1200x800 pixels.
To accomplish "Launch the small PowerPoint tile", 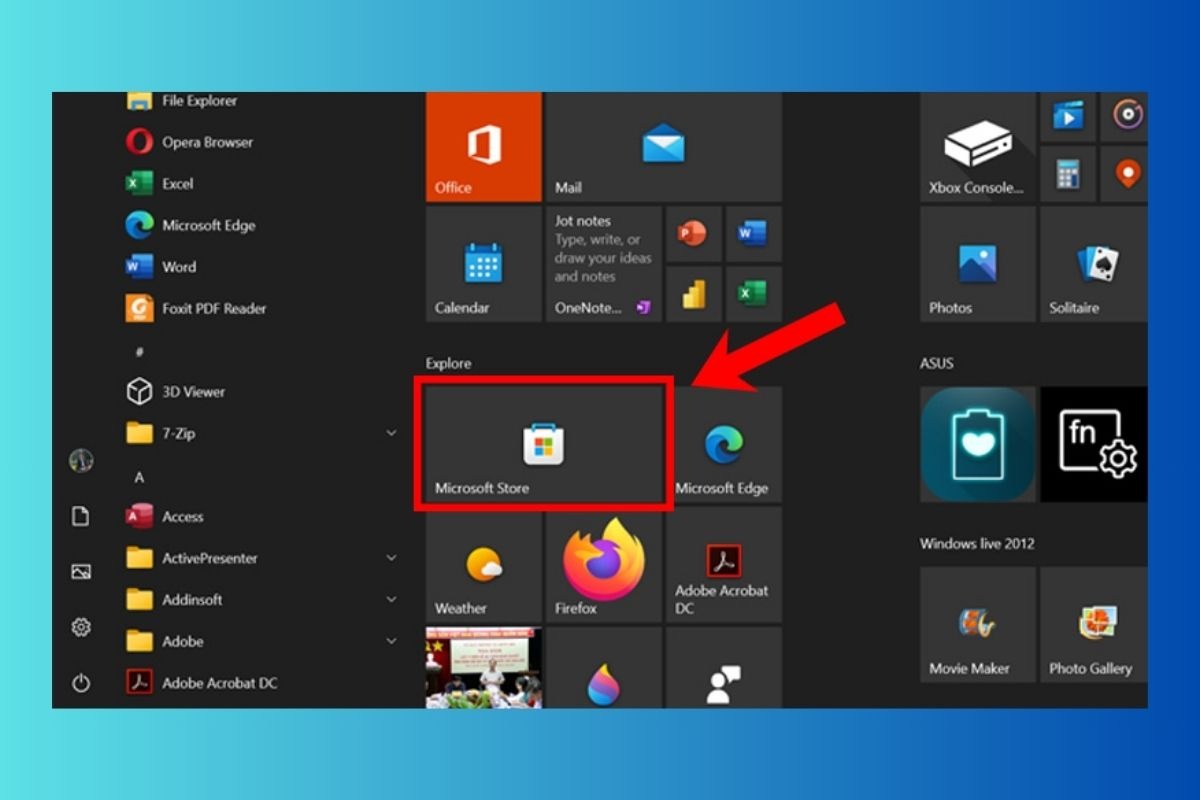I will [692, 235].
